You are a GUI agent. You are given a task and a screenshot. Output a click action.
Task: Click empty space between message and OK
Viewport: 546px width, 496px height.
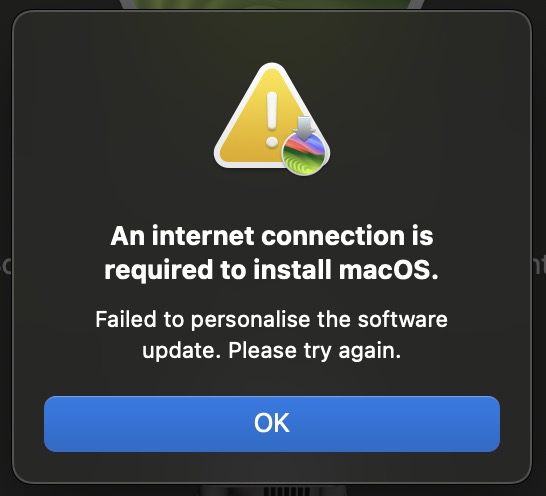click(272, 380)
